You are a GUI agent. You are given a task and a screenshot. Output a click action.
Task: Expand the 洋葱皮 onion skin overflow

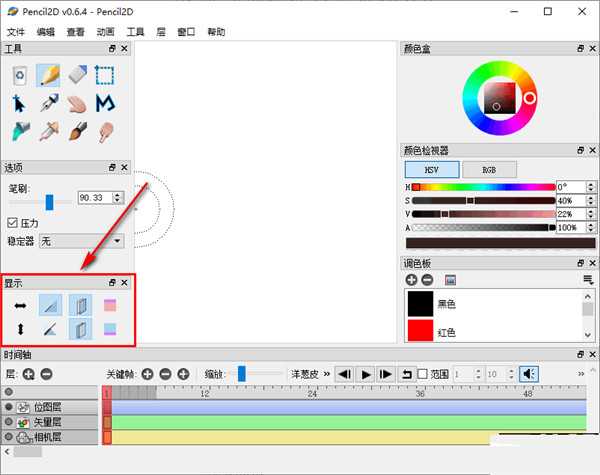(x=327, y=374)
